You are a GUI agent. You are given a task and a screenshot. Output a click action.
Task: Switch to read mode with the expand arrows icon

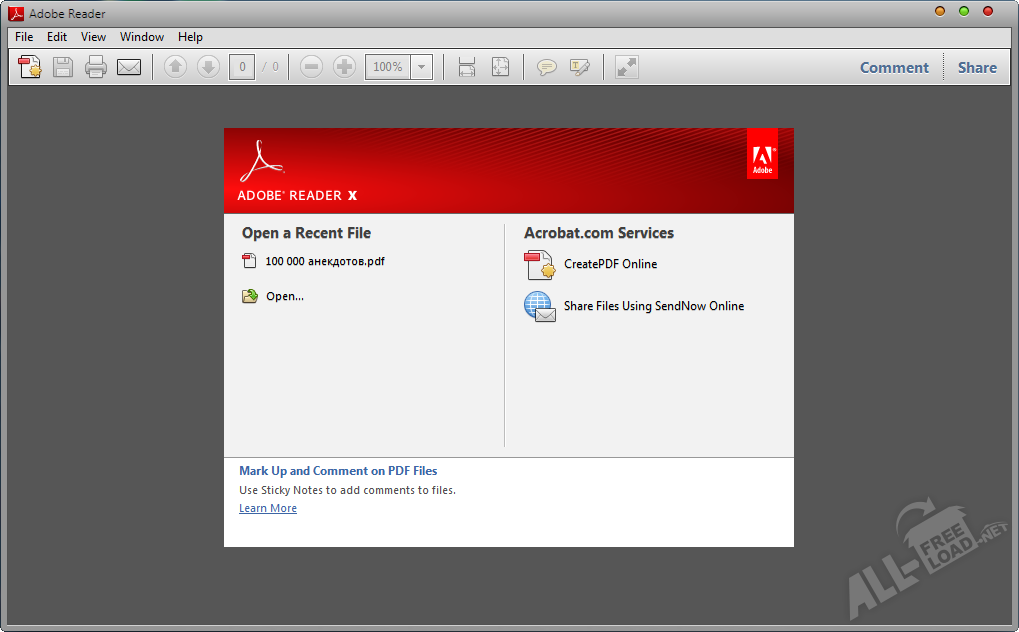627,67
